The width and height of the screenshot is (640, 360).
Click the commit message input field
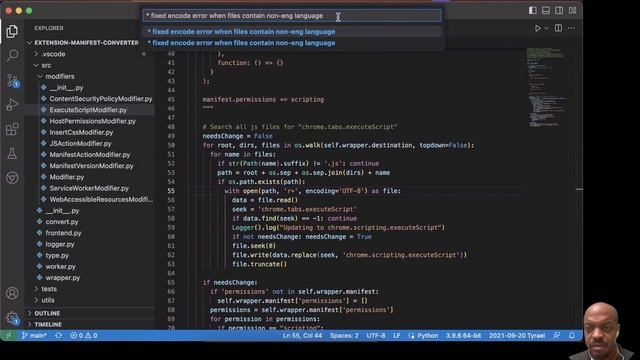[x=292, y=16]
